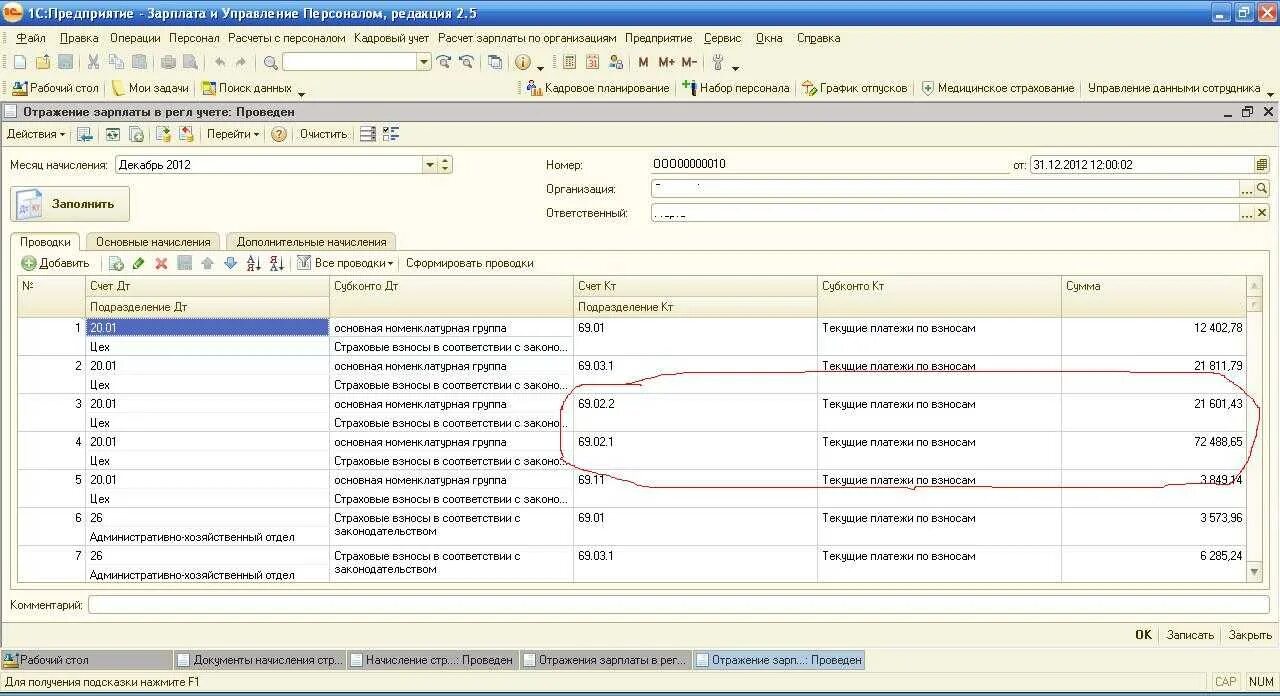Open График отпусков from the toolbar
The width and height of the screenshot is (1280, 696).
click(x=855, y=88)
